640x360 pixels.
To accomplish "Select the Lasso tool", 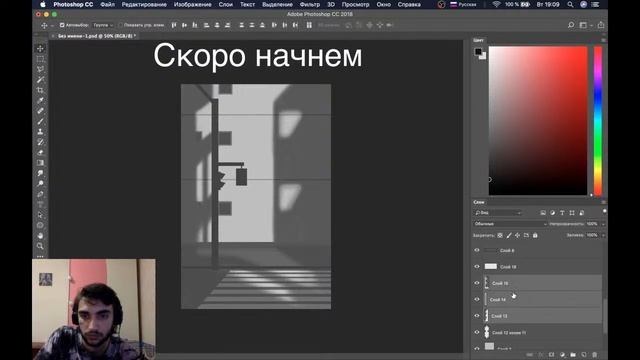I will pyautogui.click(x=40, y=69).
